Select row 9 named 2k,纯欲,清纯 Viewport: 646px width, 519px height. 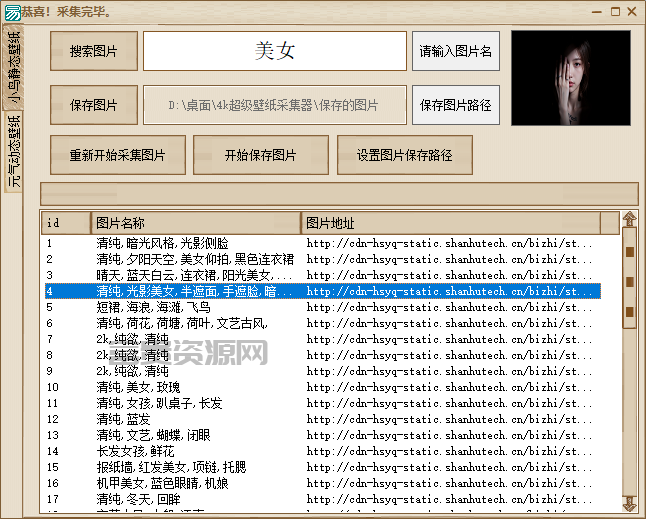coord(323,371)
